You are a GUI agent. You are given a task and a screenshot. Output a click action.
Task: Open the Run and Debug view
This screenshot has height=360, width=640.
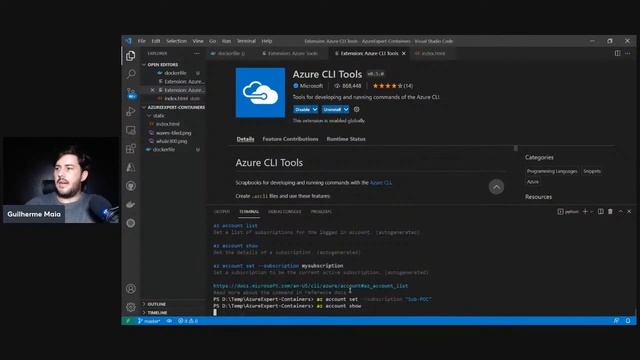(131, 111)
